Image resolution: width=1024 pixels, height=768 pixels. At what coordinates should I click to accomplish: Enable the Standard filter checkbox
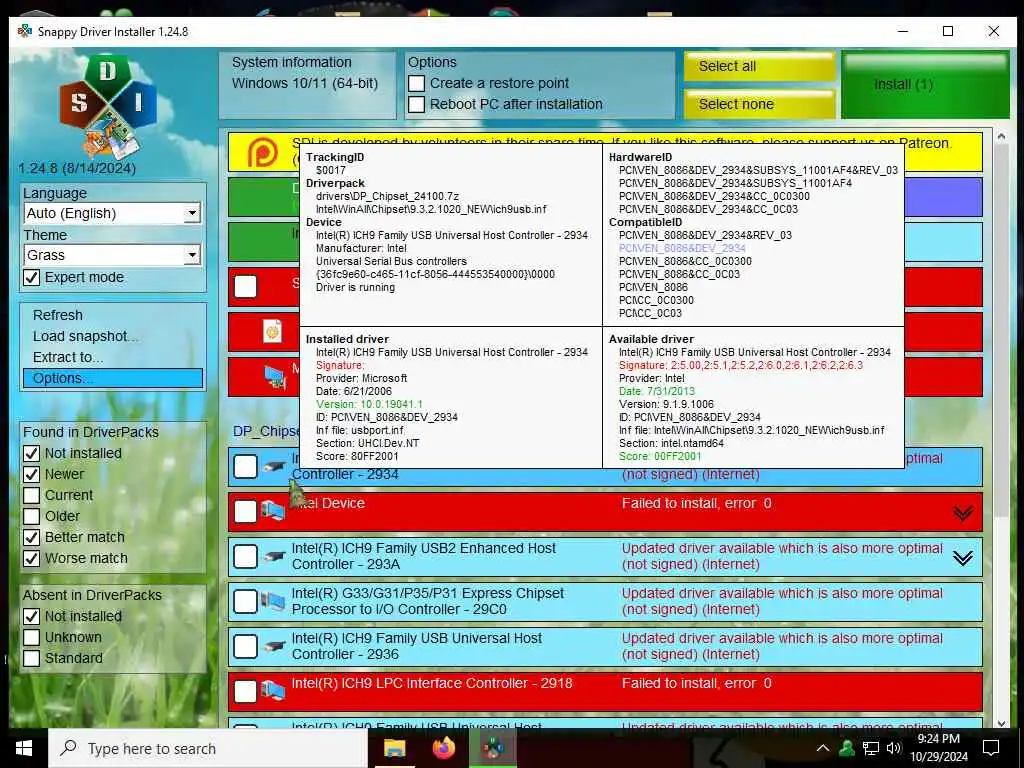[31, 658]
